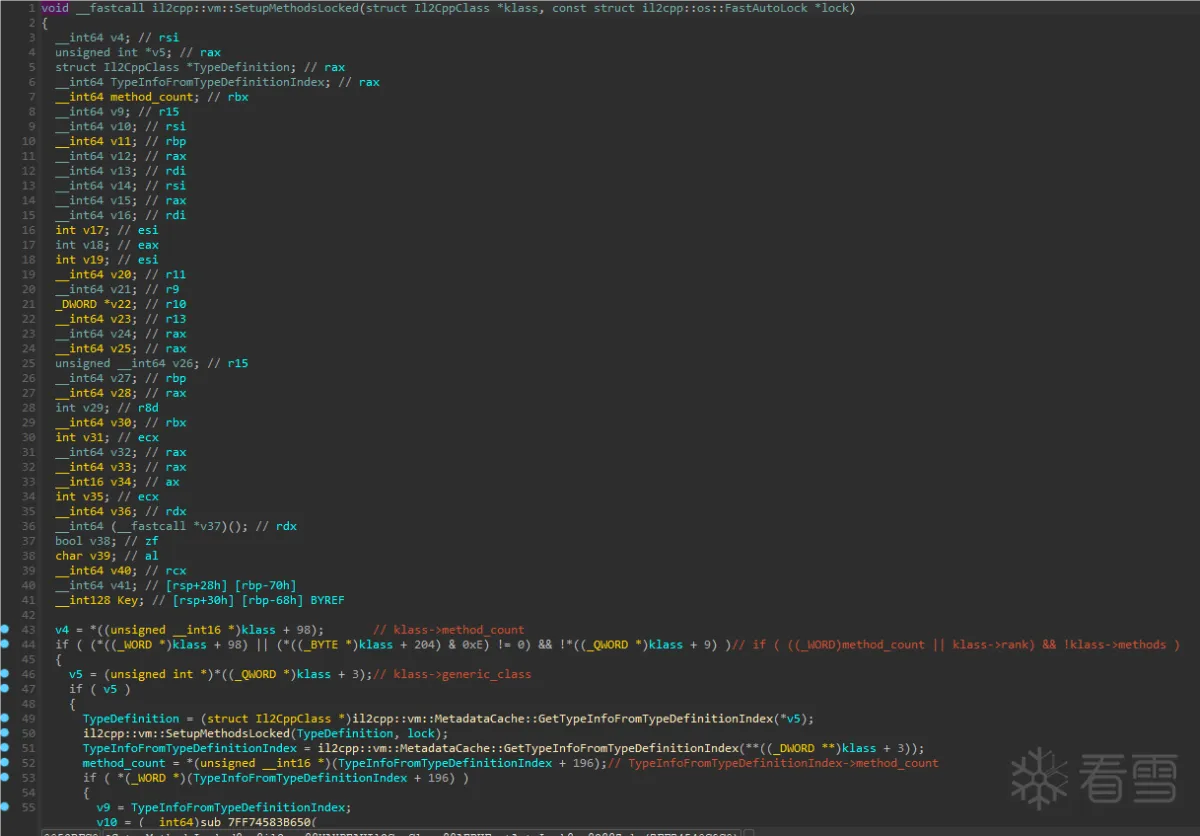Click method_count assignment on line 52
1200x836 pixels.
point(124,763)
